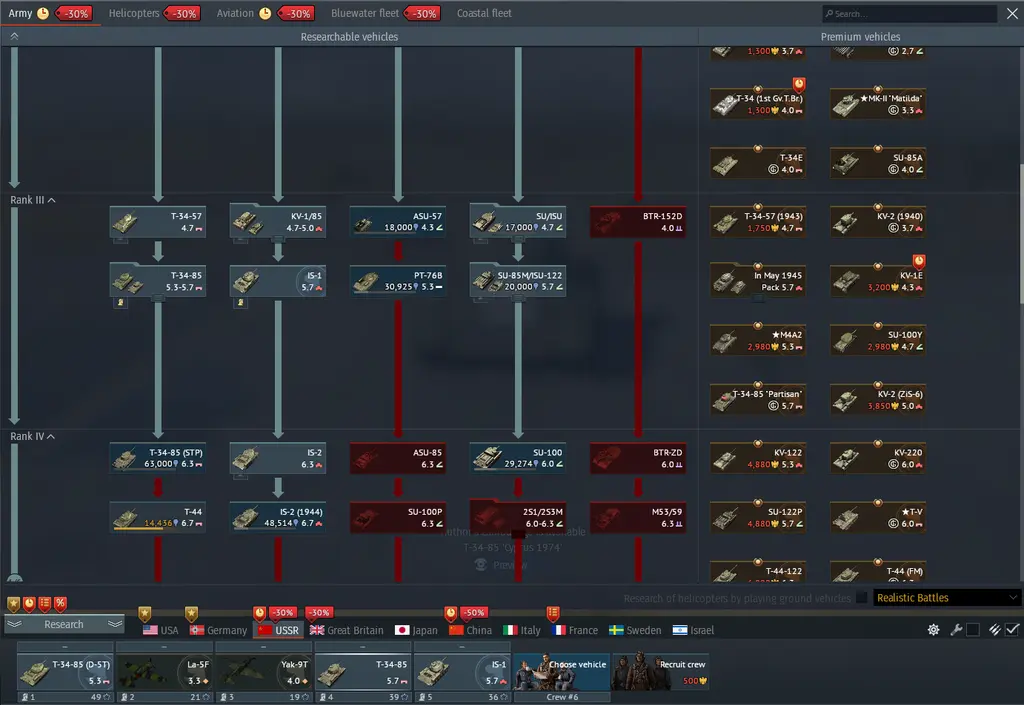The height and width of the screenshot is (705, 1024).
Task: Open crew settings gear icon
Action: click(x=933, y=629)
